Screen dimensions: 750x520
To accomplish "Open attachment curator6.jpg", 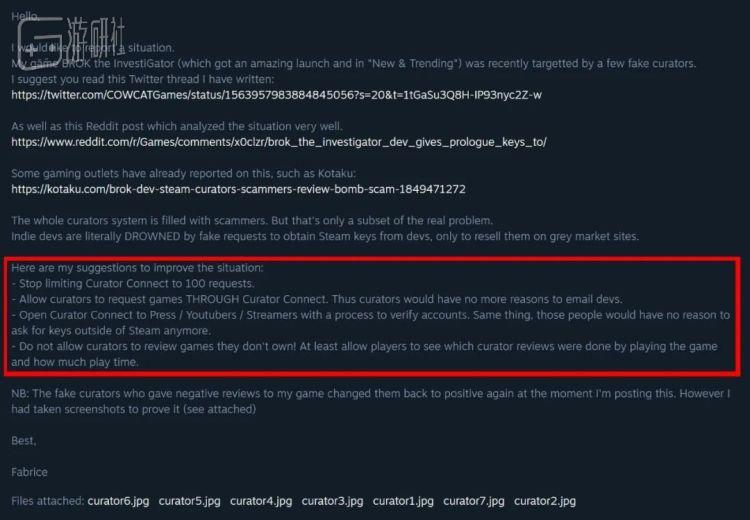I will (x=118, y=501).
